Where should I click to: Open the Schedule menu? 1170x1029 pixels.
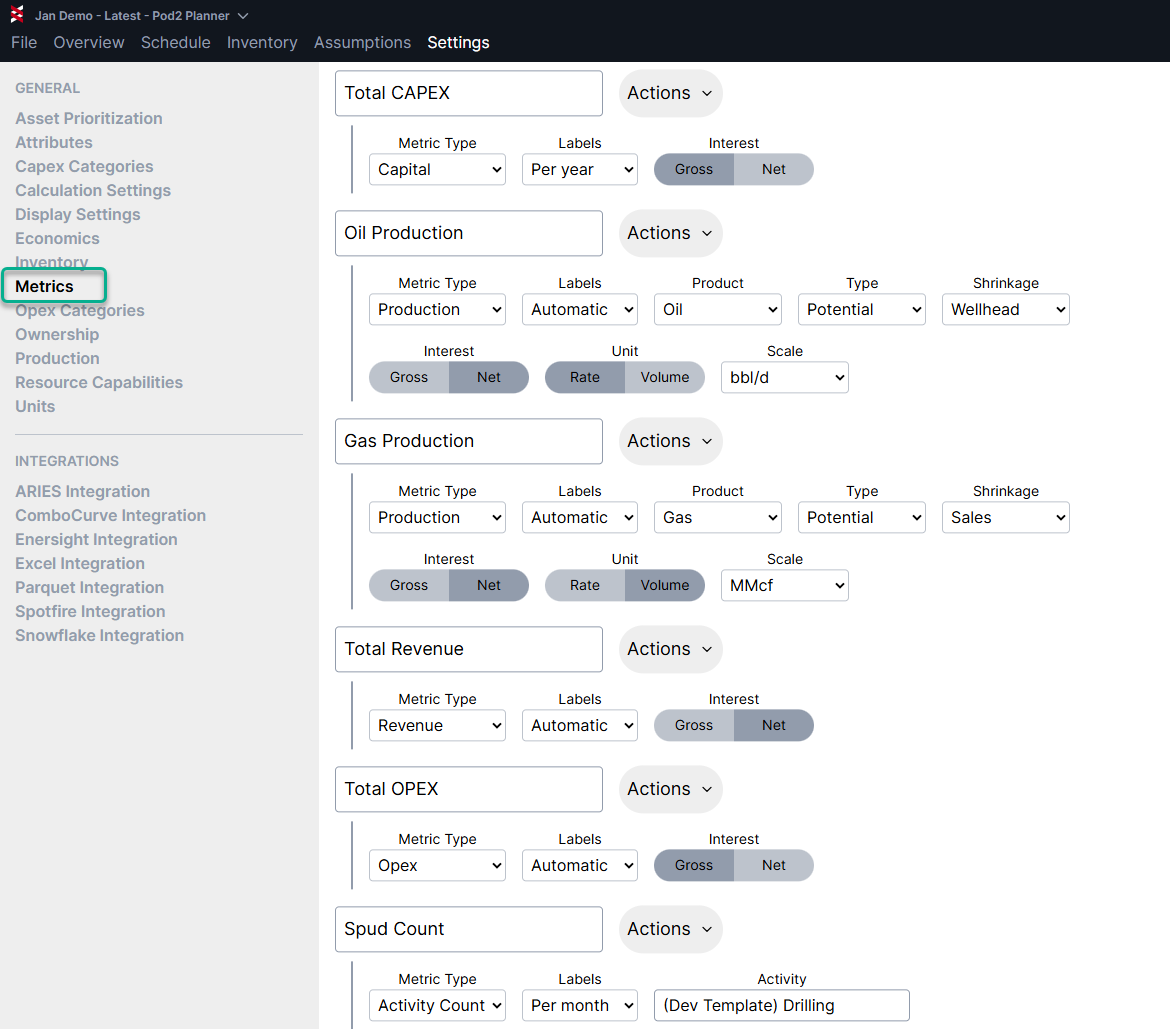click(x=175, y=42)
